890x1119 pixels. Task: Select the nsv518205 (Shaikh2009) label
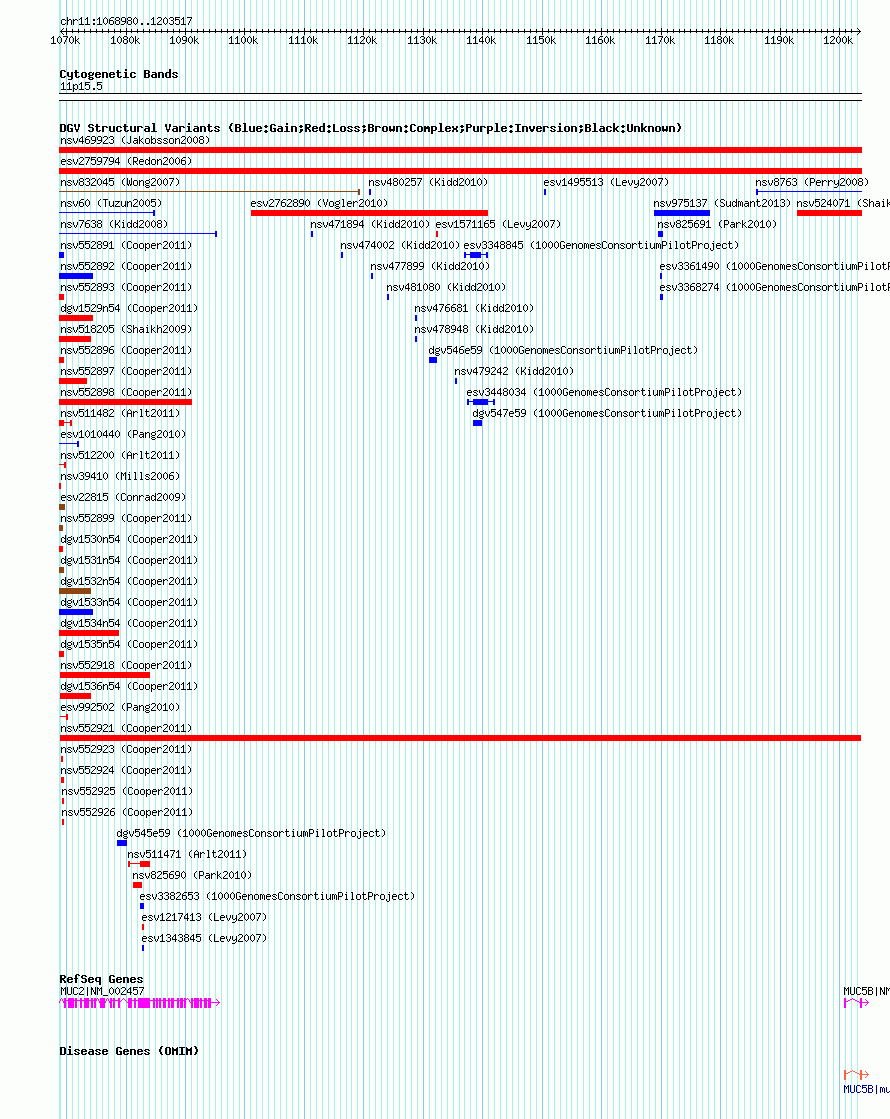[x=126, y=330]
